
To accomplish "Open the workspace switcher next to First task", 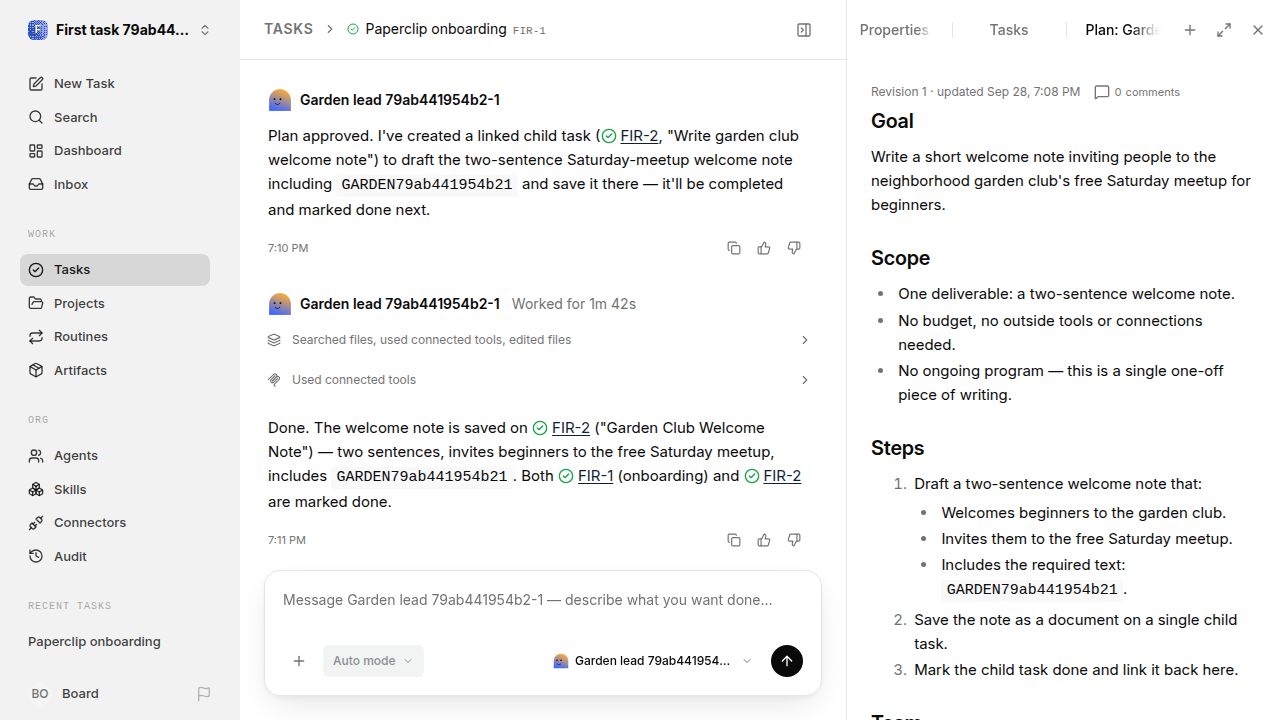I will [205, 30].
